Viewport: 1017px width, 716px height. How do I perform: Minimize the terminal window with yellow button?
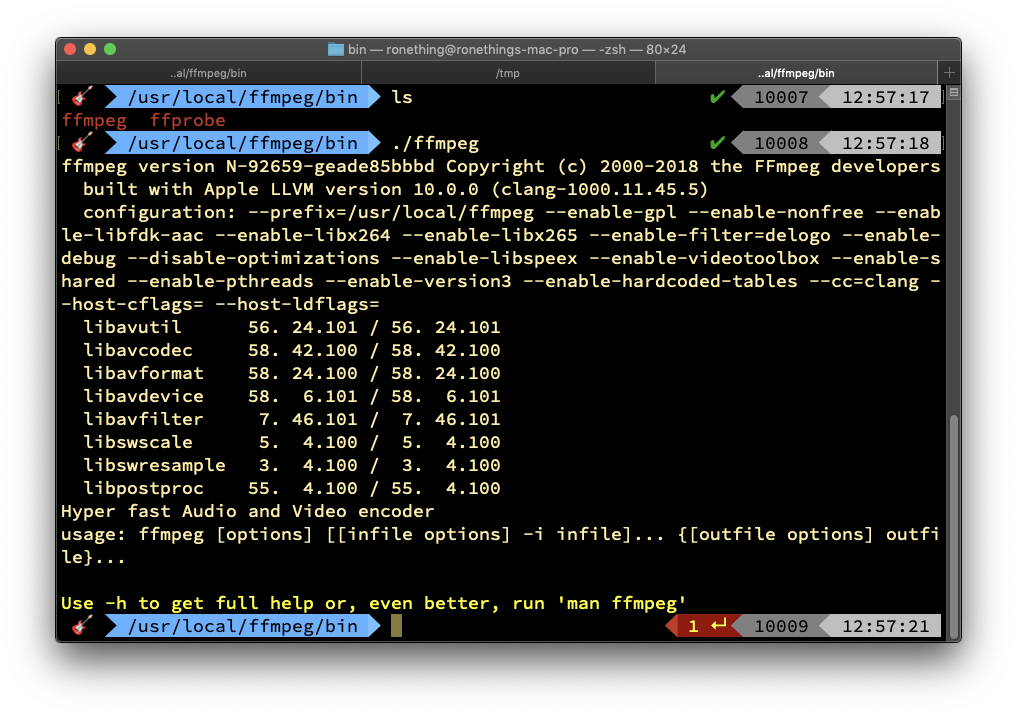[x=90, y=49]
